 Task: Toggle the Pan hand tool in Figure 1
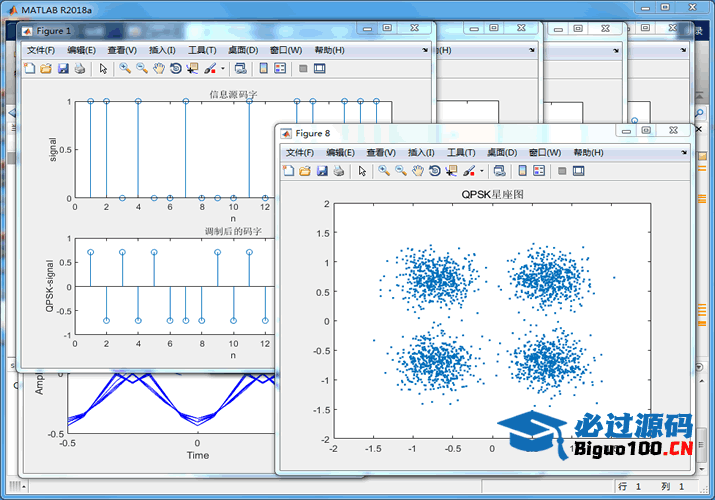click(159, 69)
